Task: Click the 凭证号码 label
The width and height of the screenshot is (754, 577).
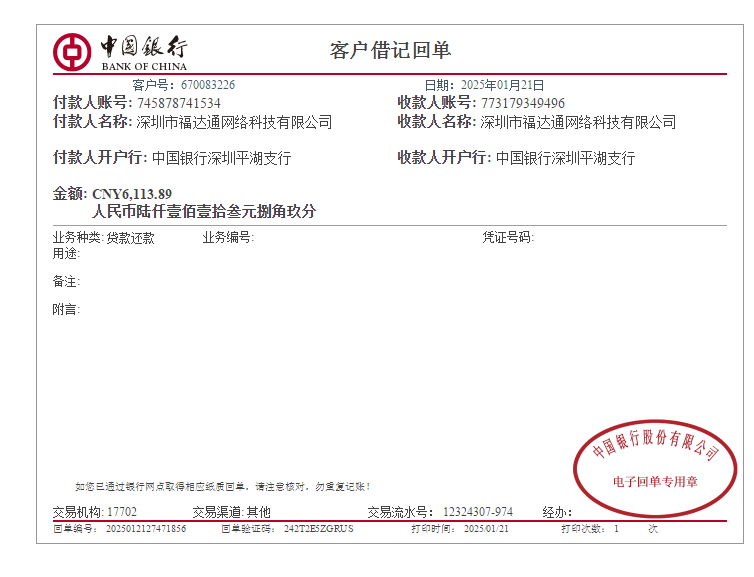Action: click(508, 238)
